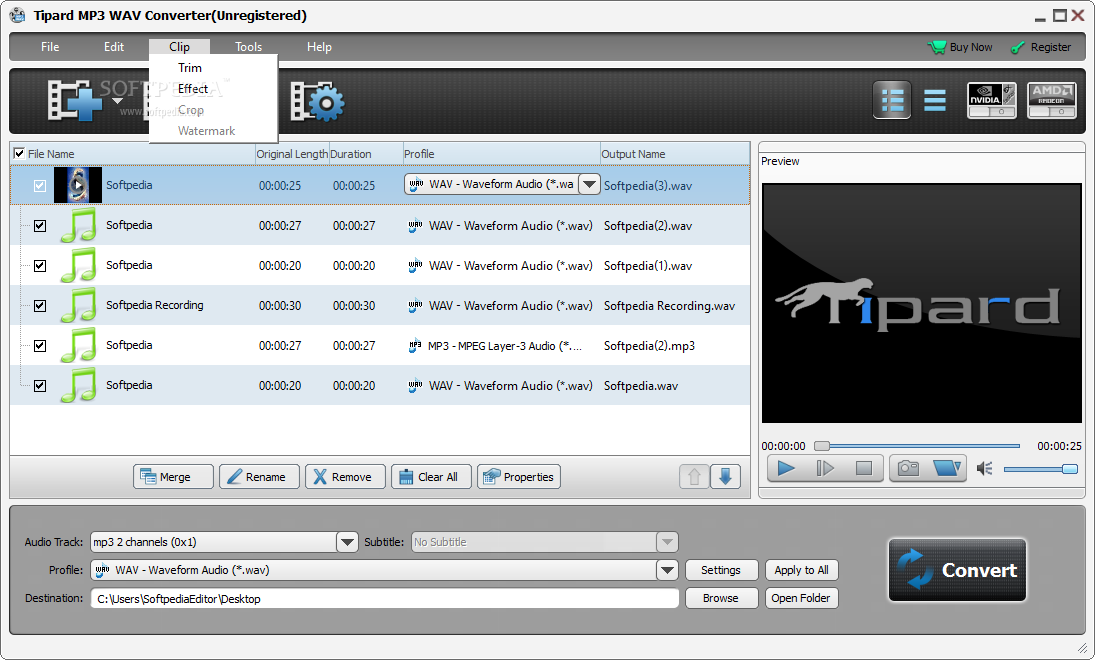Screen dimensions: 1095x660
Task: Click the MP3 format icon in Softpedia(2).mp3 row
Action: tap(415, 346)
